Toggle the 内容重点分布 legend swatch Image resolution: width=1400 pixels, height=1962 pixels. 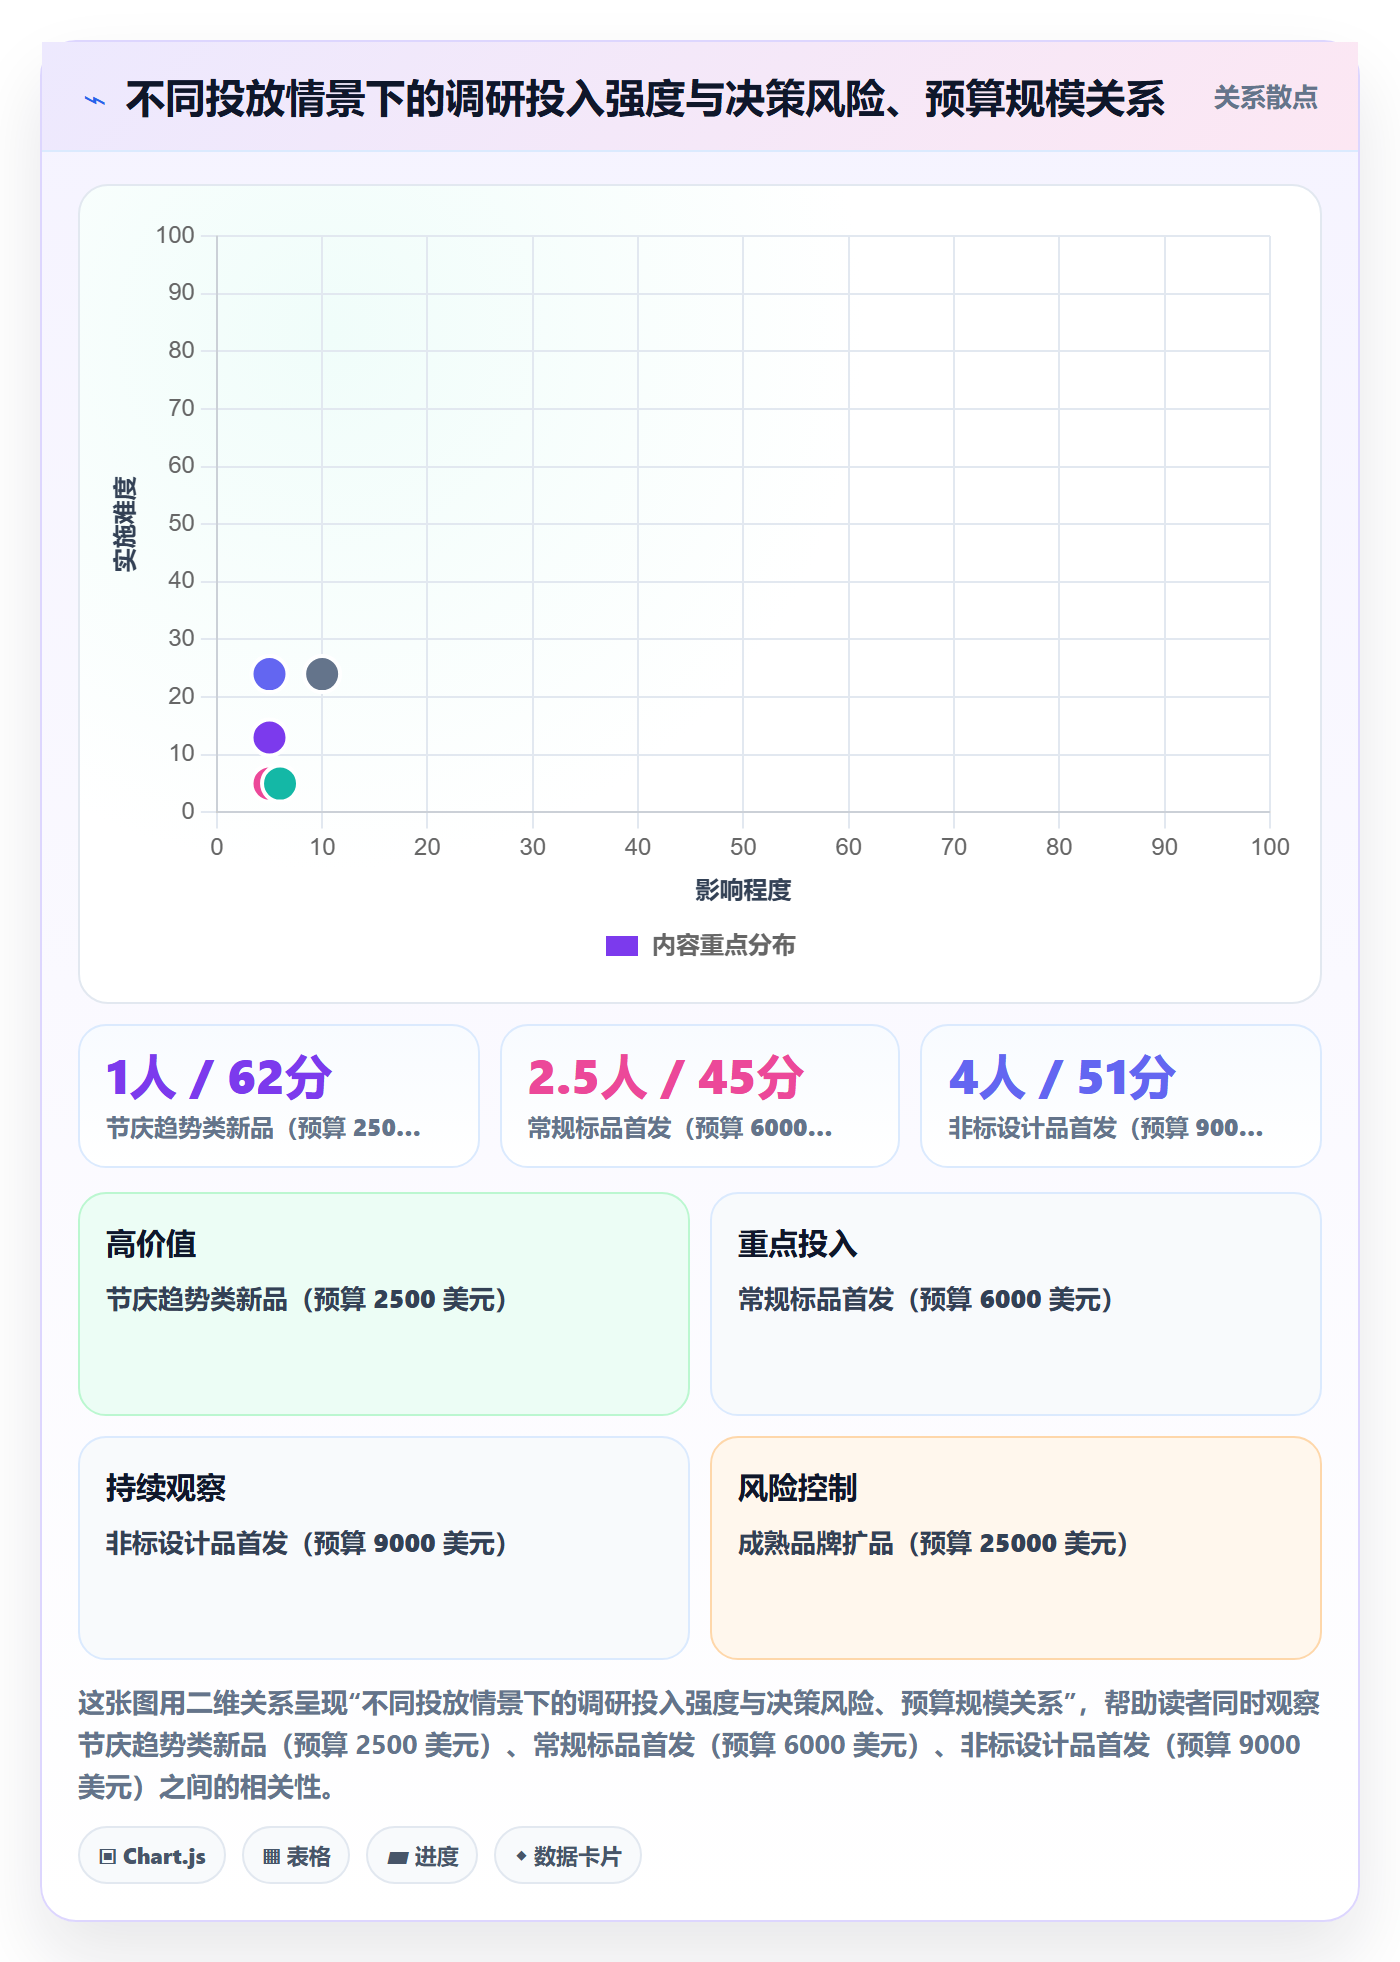point(621,946)
